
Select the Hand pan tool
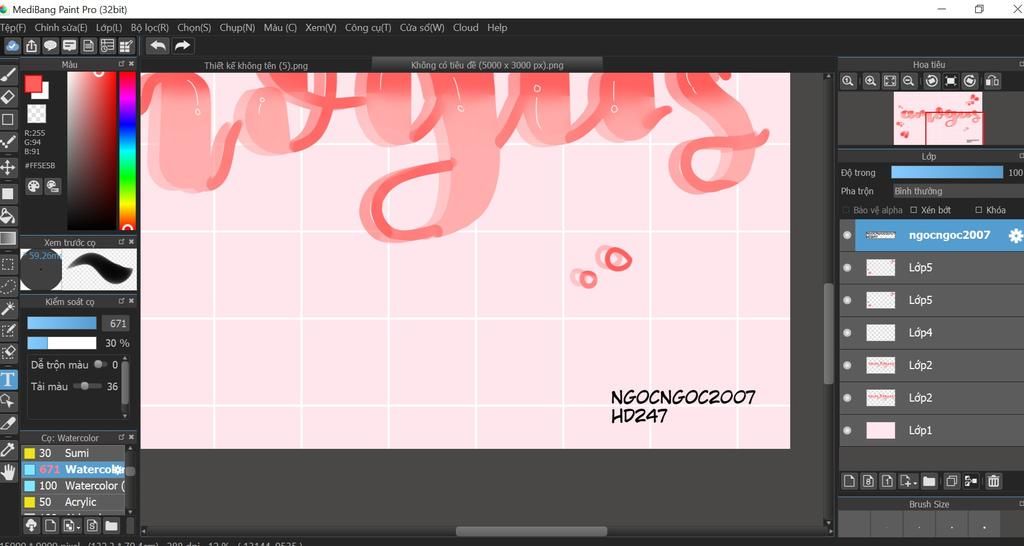8,472
